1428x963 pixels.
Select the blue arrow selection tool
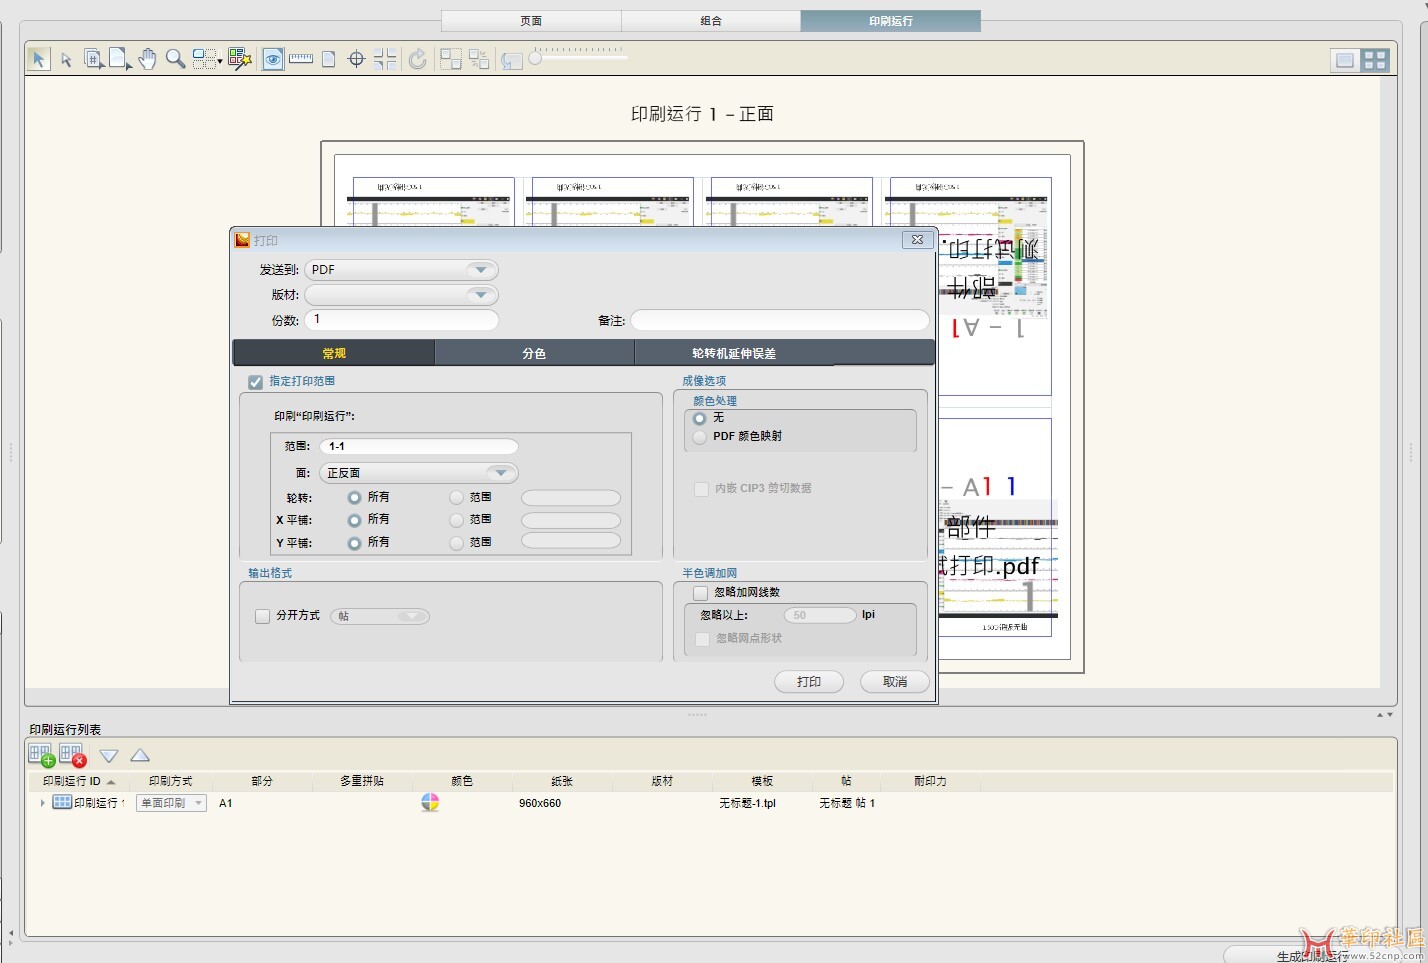click(38, 59)
